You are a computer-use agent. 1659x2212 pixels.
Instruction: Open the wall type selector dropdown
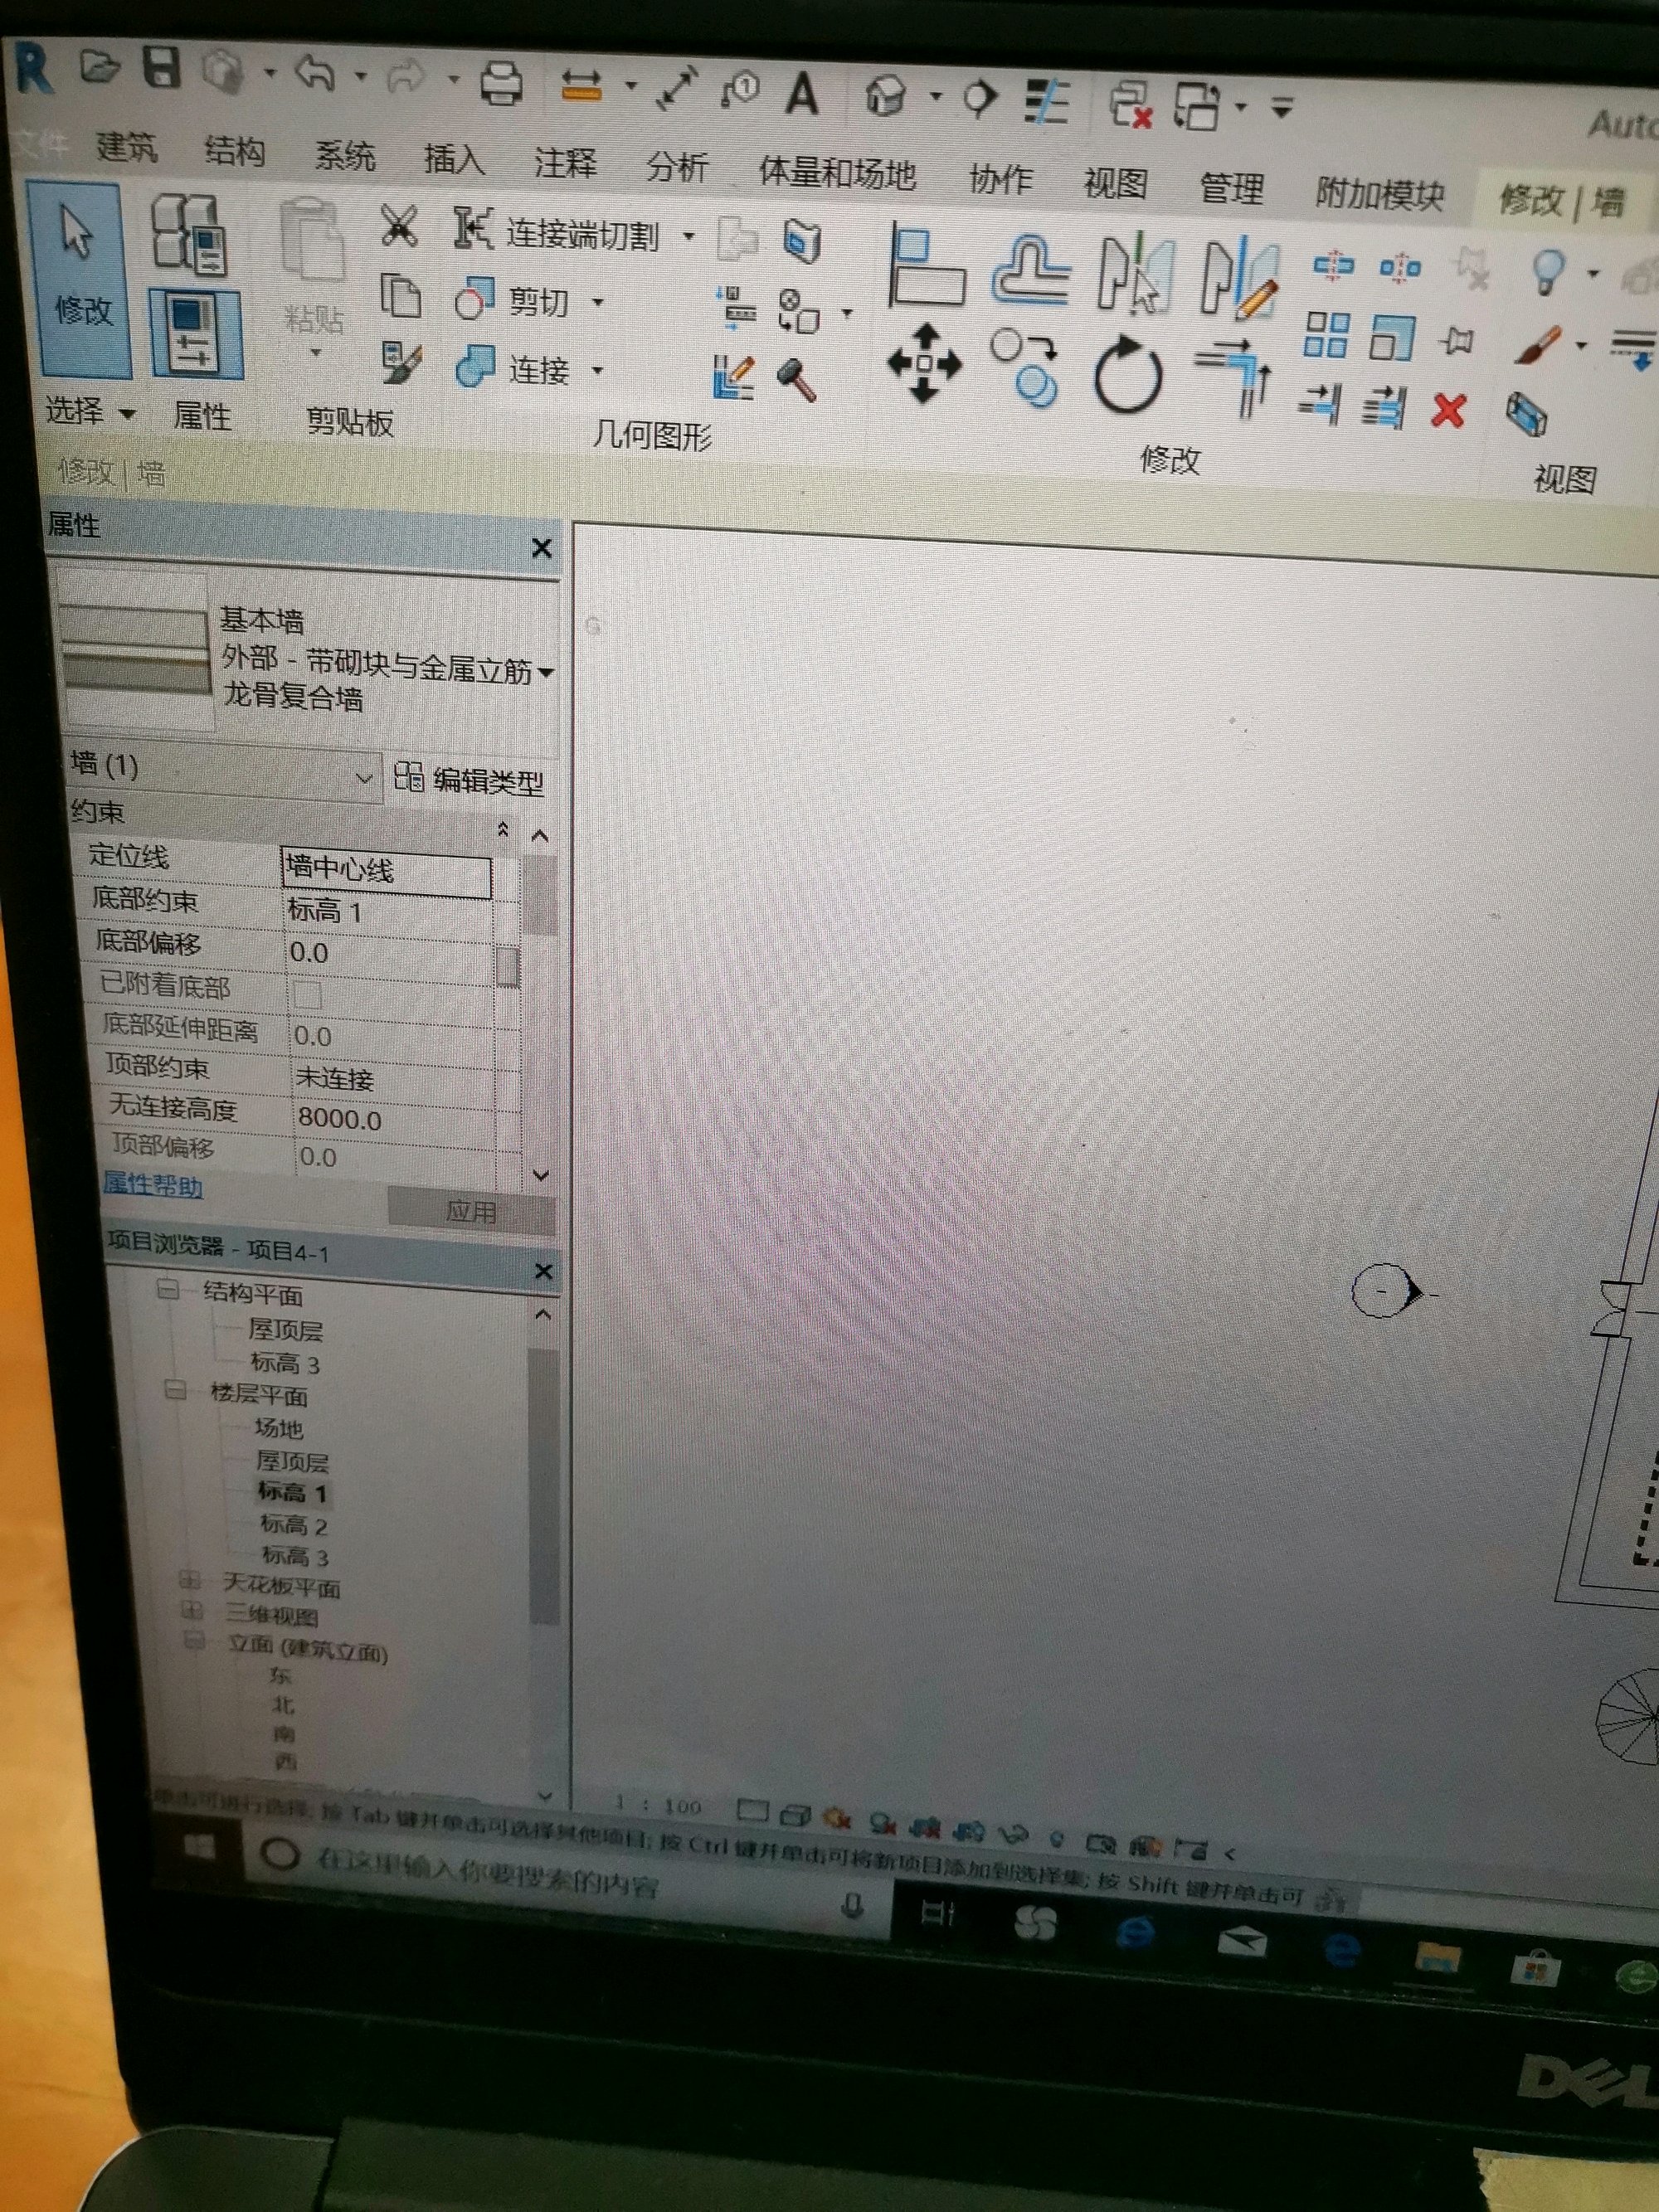546,672
